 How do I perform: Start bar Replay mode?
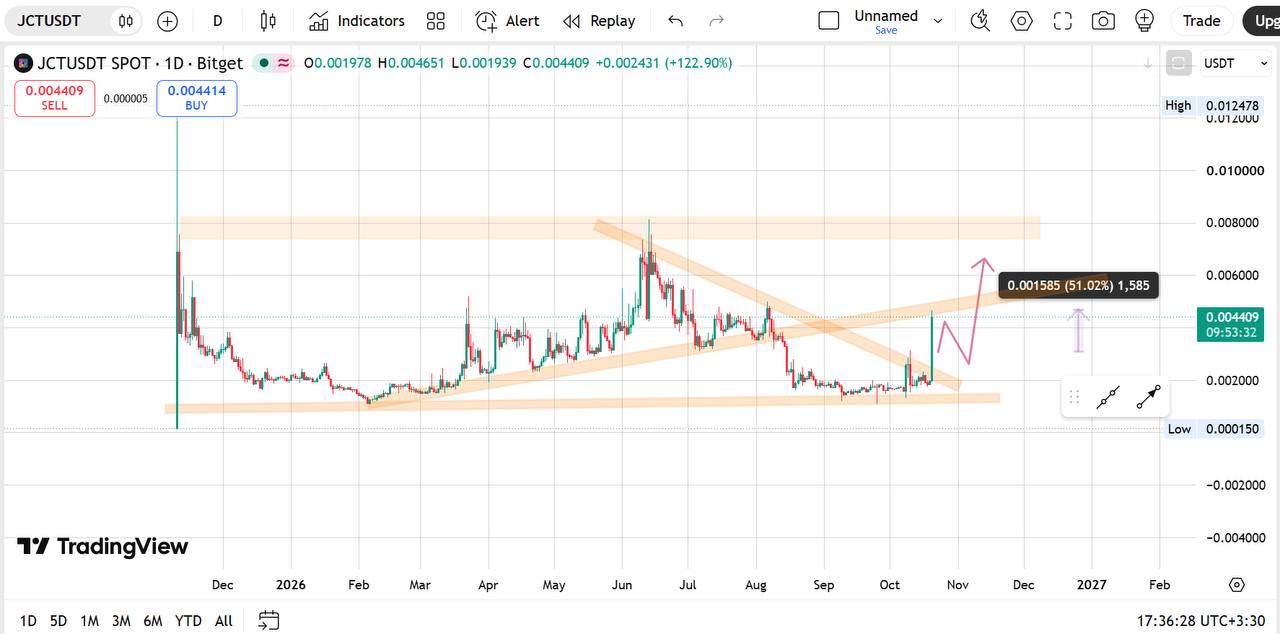599,20
